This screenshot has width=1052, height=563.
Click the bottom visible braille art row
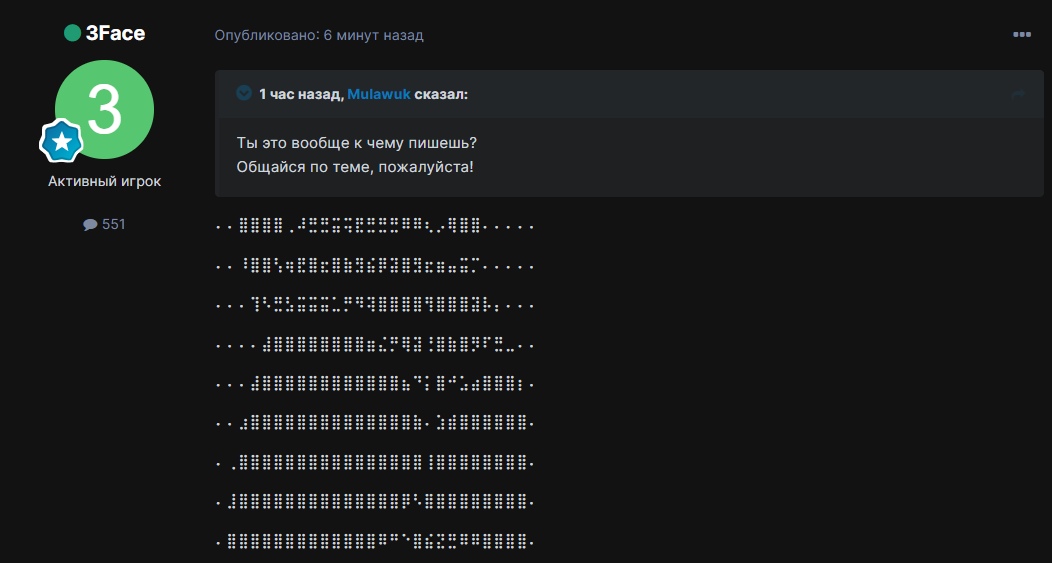click(376, 543)
